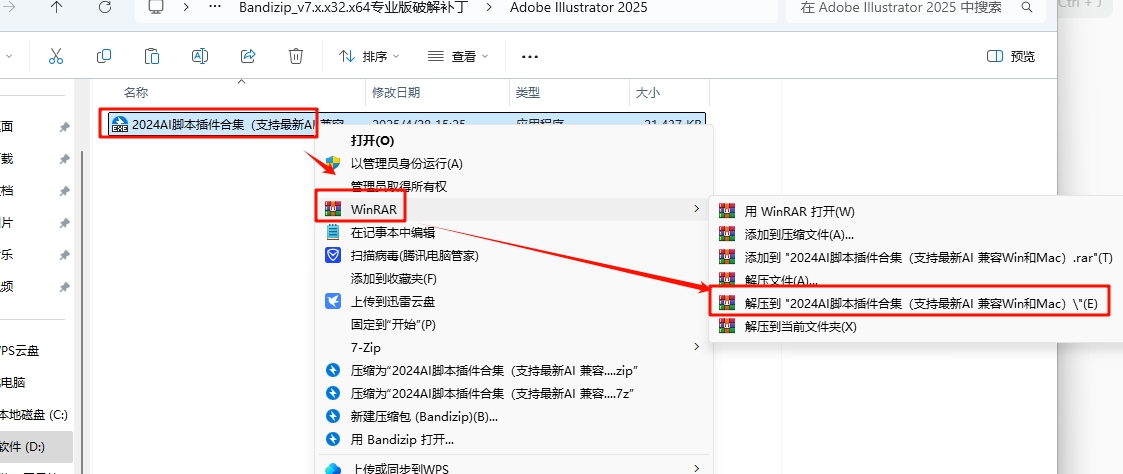Click the Tencent PC Manager shield icon
The height and width of the screenshot is (474, 1123).
pyautogui.click(x=332, y=255)
